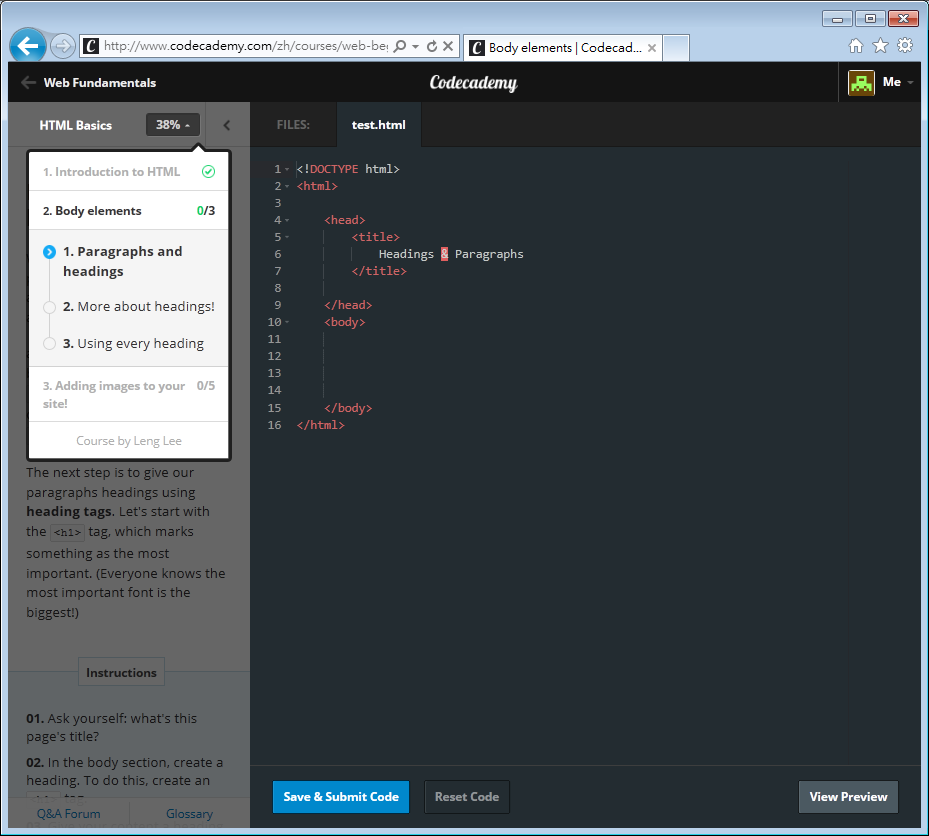Click the Codecademy favicon in the address bar
The image size is (929, 836).
click(x=91, y=46)
